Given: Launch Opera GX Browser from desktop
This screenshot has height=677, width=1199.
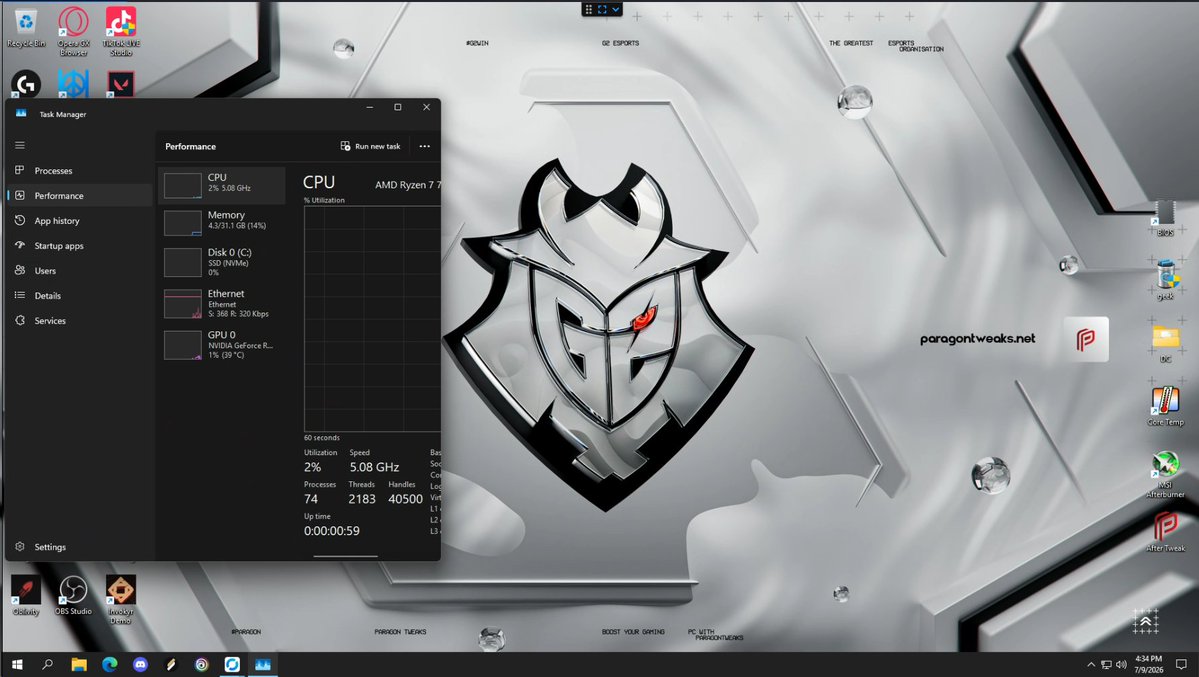Looking at the screenshot, I should click(73, 31).
